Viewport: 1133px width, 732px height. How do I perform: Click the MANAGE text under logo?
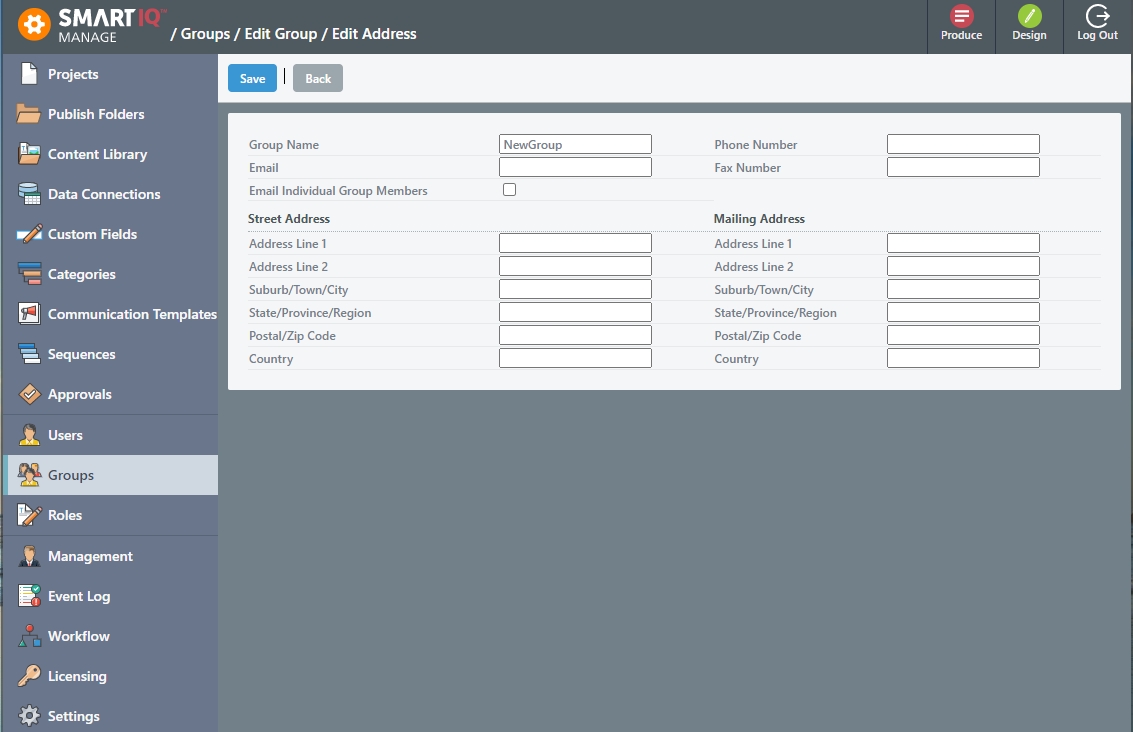(x=87, y=37)
